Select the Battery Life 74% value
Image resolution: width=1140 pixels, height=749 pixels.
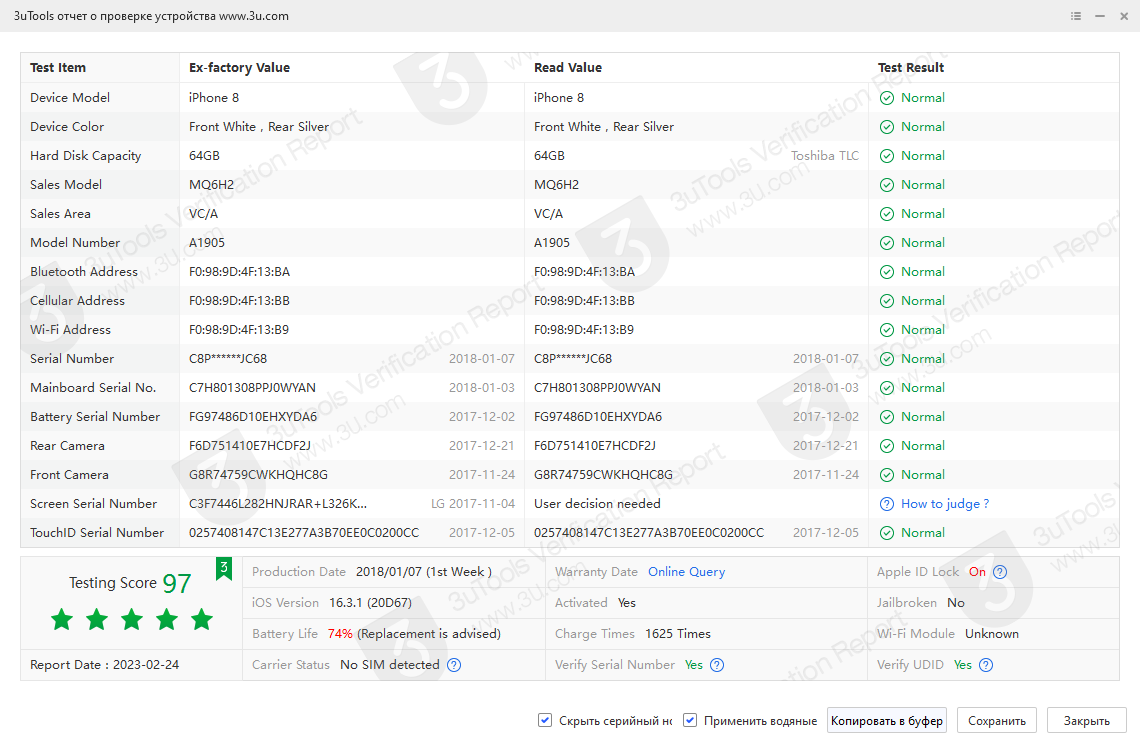pos(340,634)
